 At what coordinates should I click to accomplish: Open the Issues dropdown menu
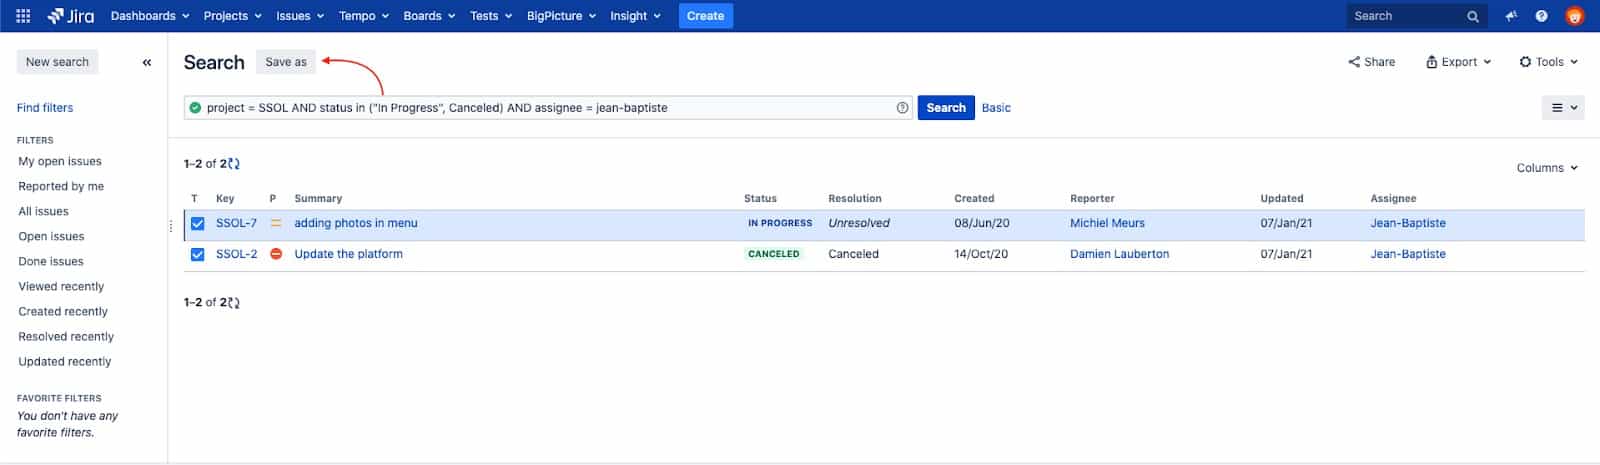point(300,16)
